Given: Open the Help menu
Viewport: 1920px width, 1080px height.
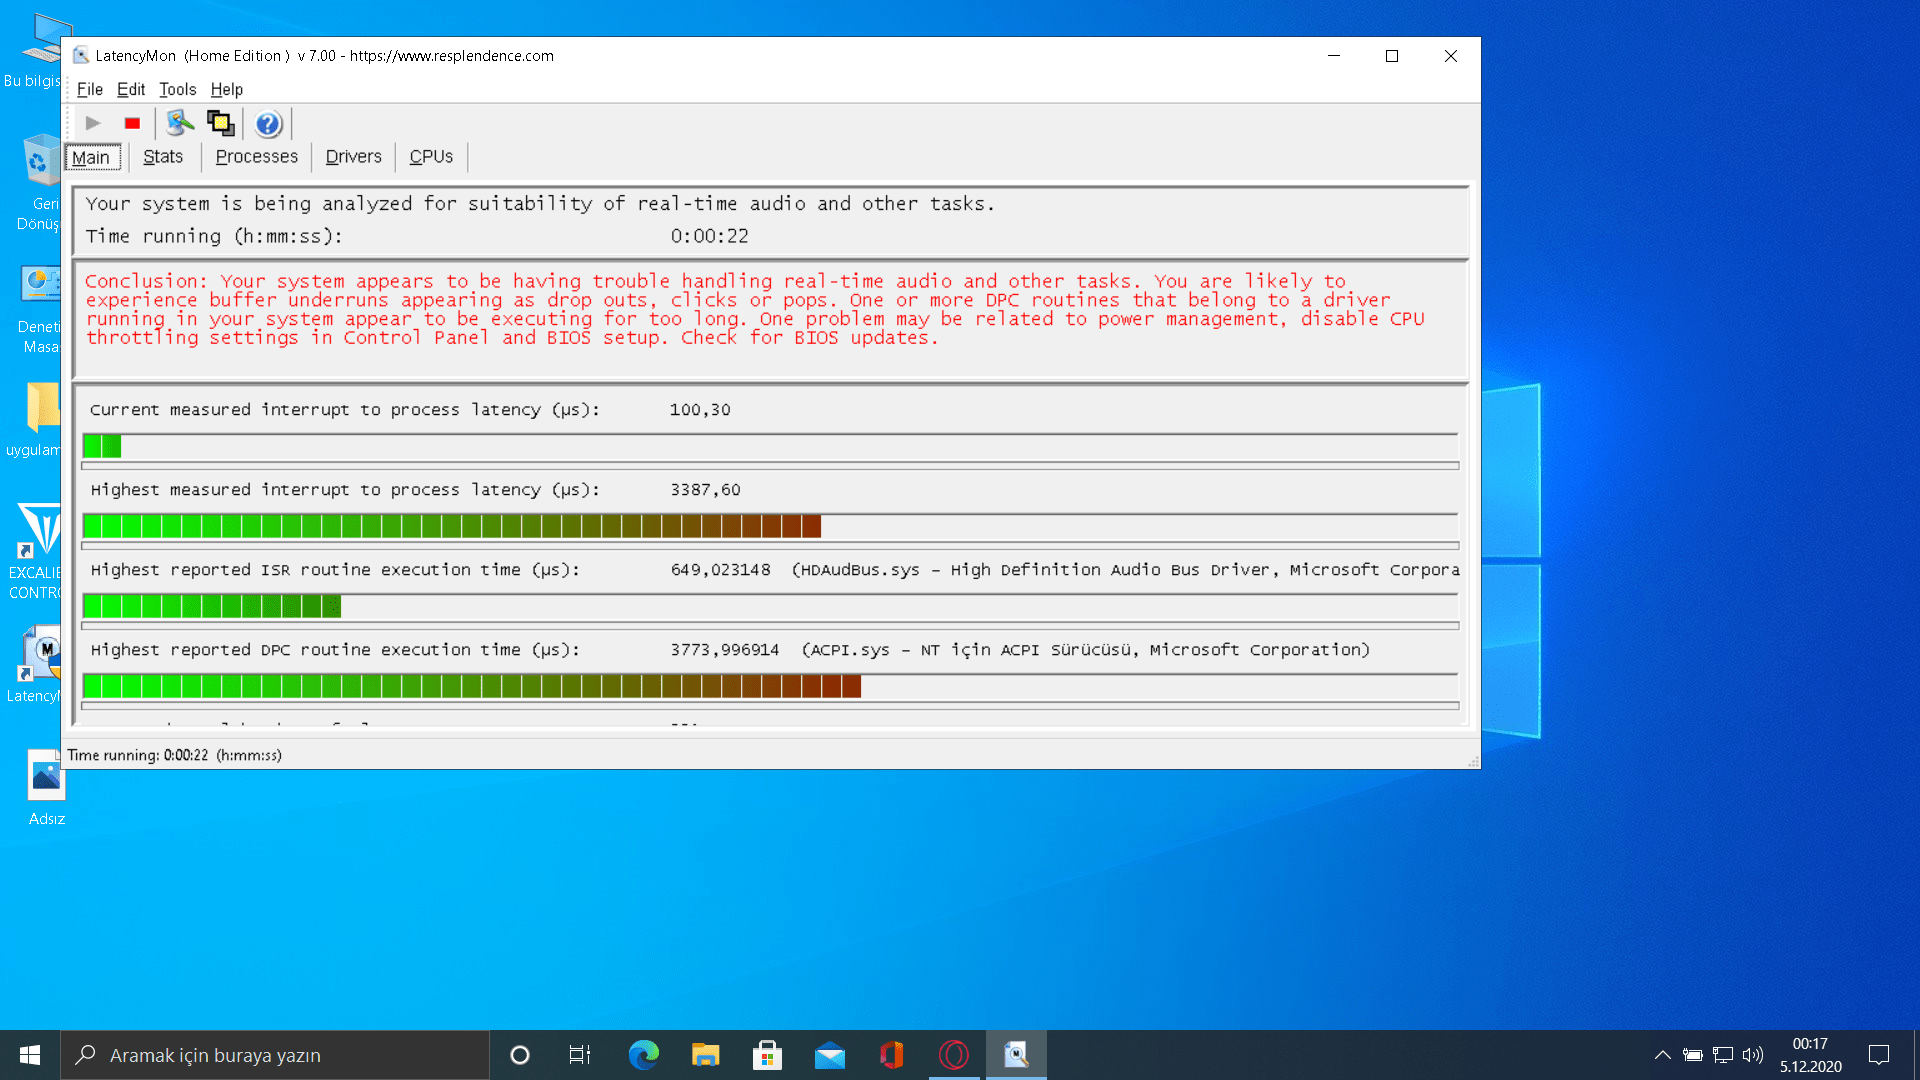Looking at the screenshot, I should point(226,89).
